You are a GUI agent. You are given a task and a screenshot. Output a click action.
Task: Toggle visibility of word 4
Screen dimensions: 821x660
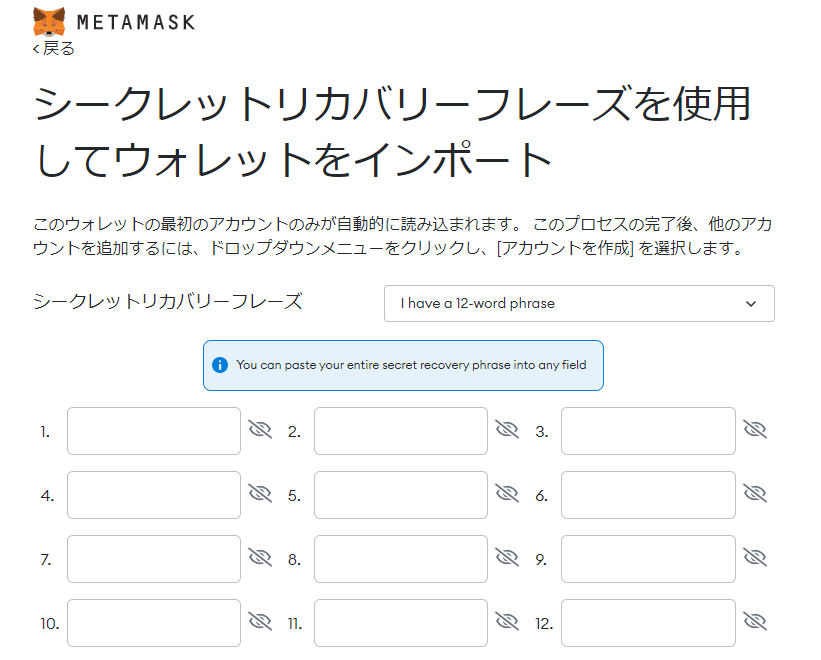(x=260, y=493)
